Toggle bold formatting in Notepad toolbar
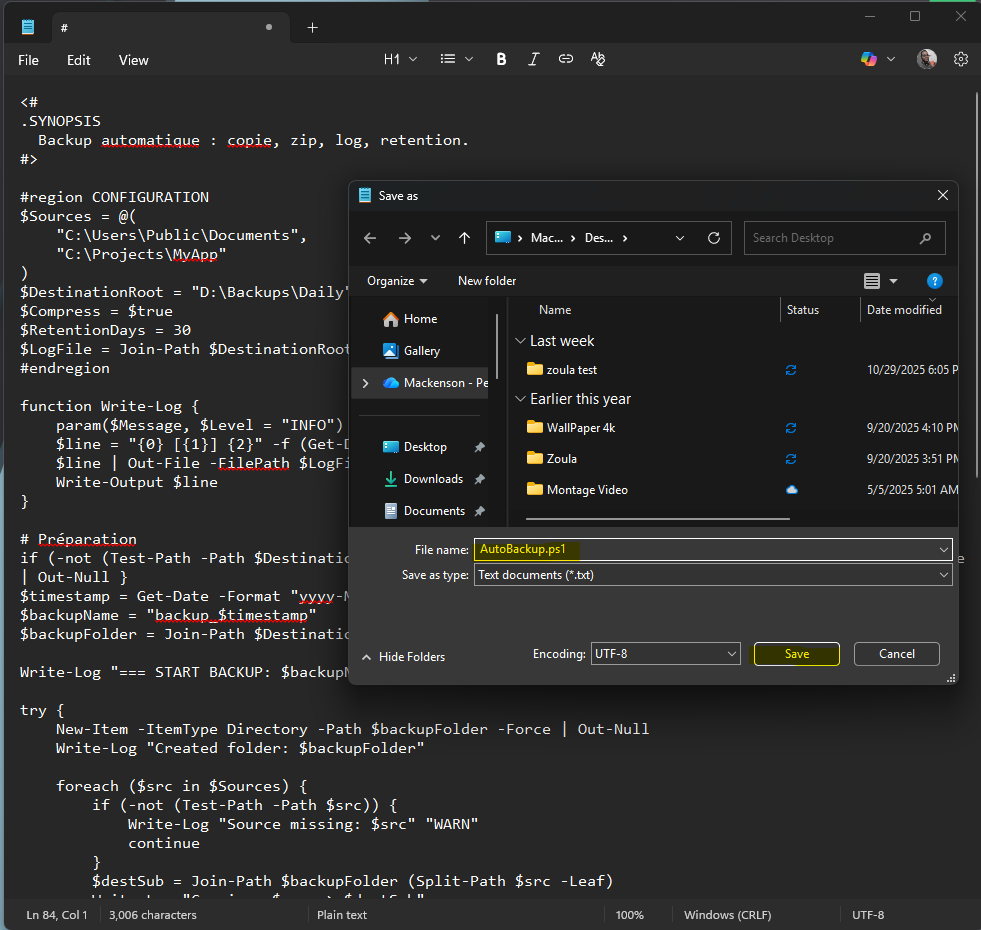The width and height of the screenshot is (981, 930). 501,60
